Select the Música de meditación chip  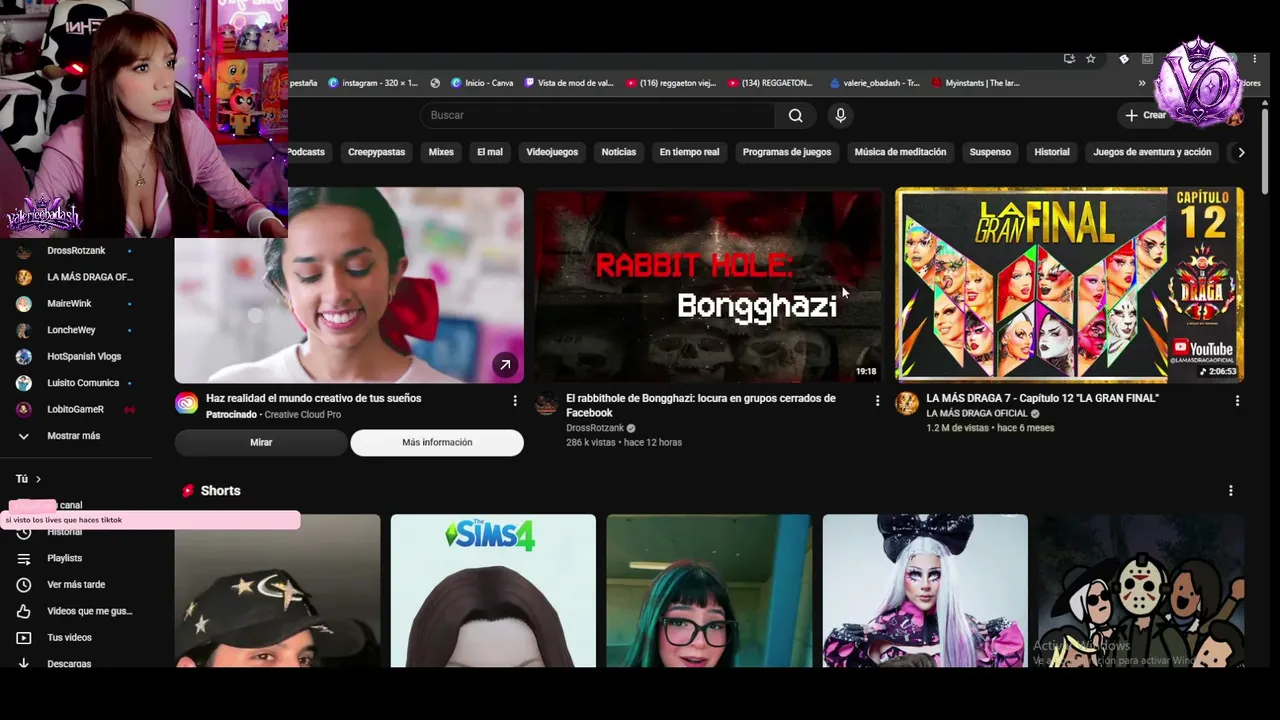tap(900, 152)
